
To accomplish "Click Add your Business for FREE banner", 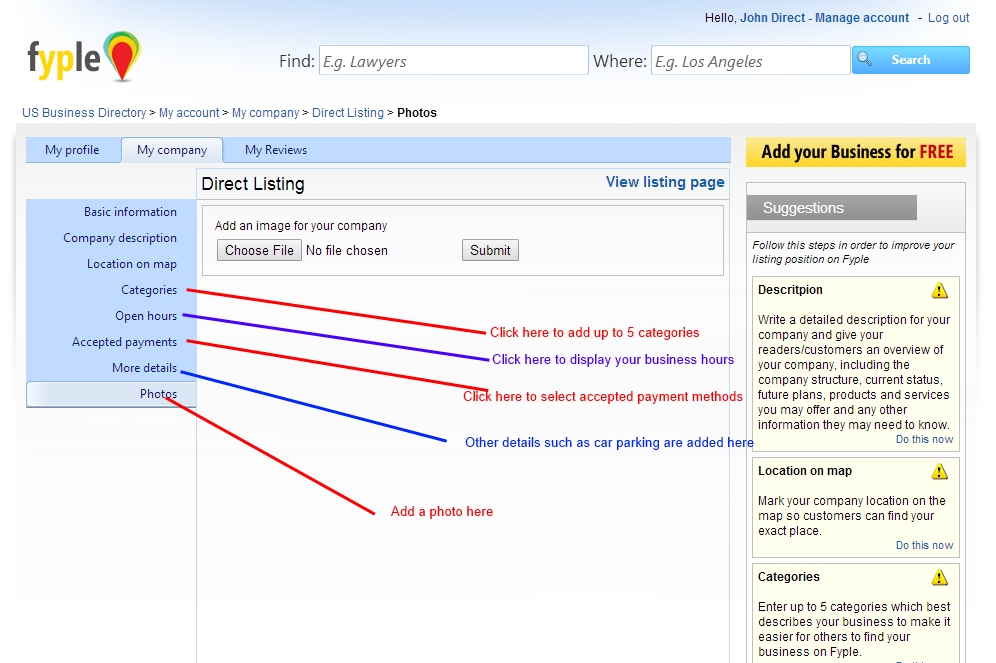I will (856, 152).
